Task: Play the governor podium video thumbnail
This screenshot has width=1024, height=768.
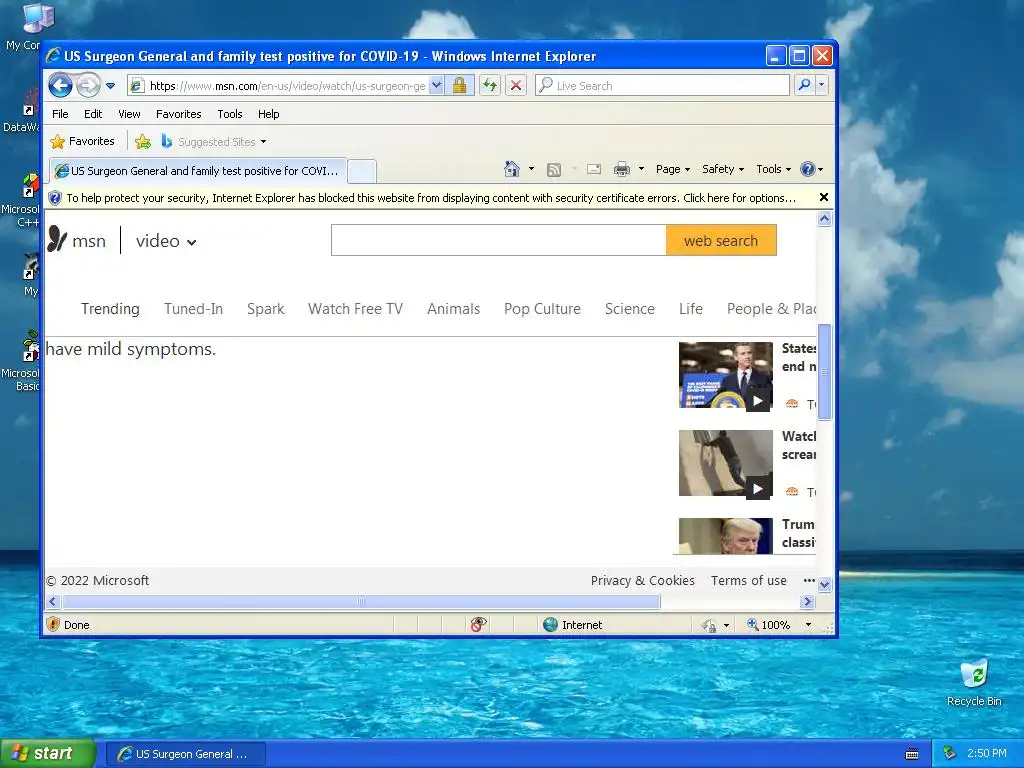Action: tap(726, 375)
